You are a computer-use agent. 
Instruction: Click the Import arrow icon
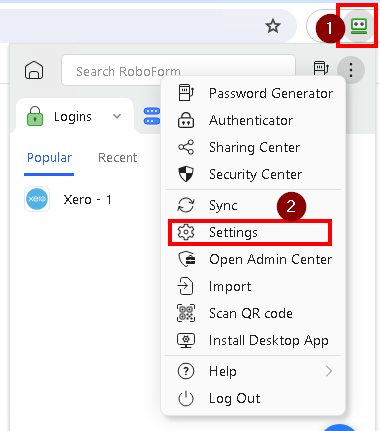click(x=185, y=286)
